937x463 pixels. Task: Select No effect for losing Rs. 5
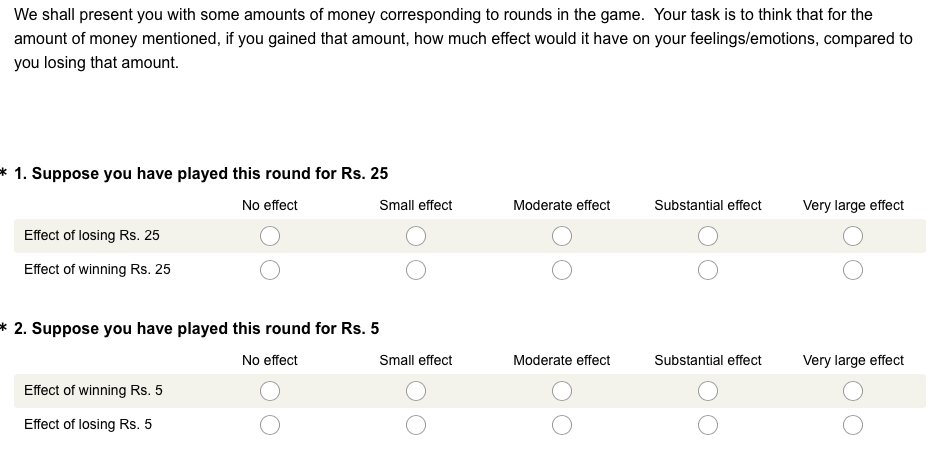(x=270, y=425)
